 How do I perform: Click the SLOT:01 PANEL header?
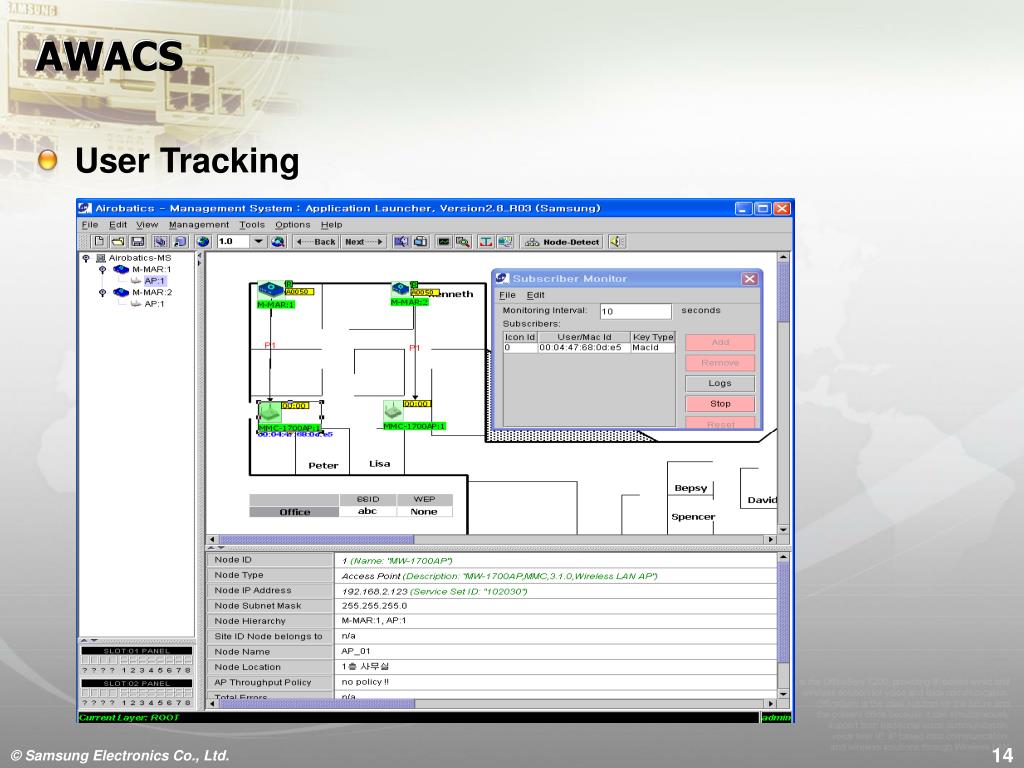[136, 650]
